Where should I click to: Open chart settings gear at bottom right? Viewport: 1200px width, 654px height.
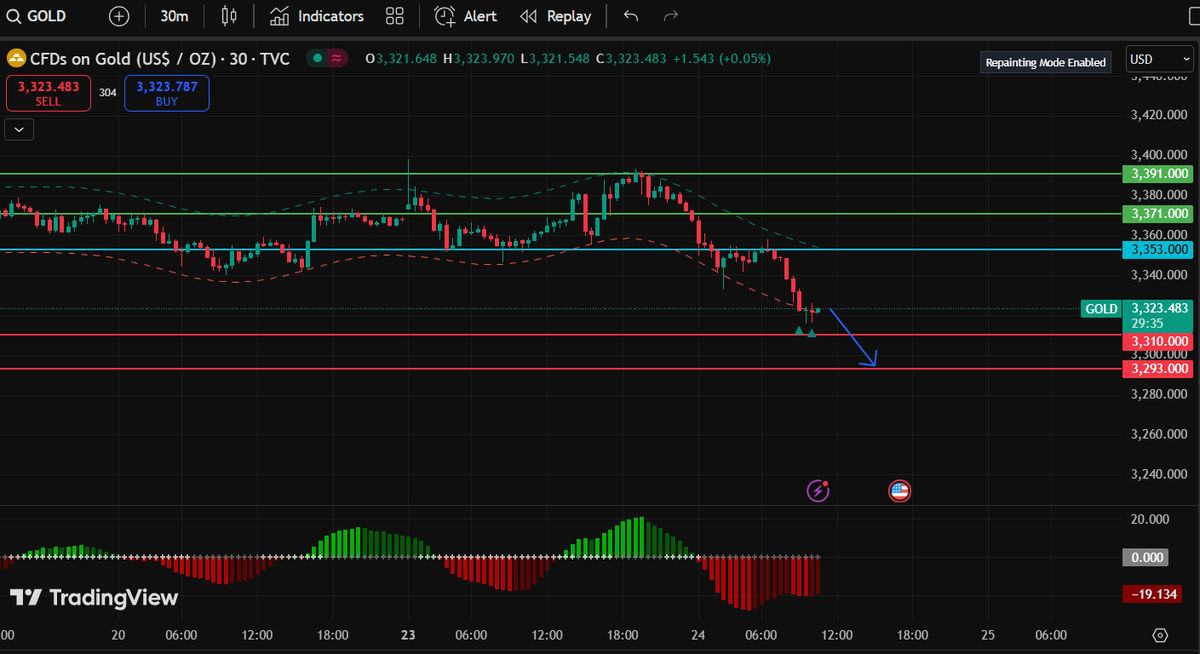[x=1160, y=635]
